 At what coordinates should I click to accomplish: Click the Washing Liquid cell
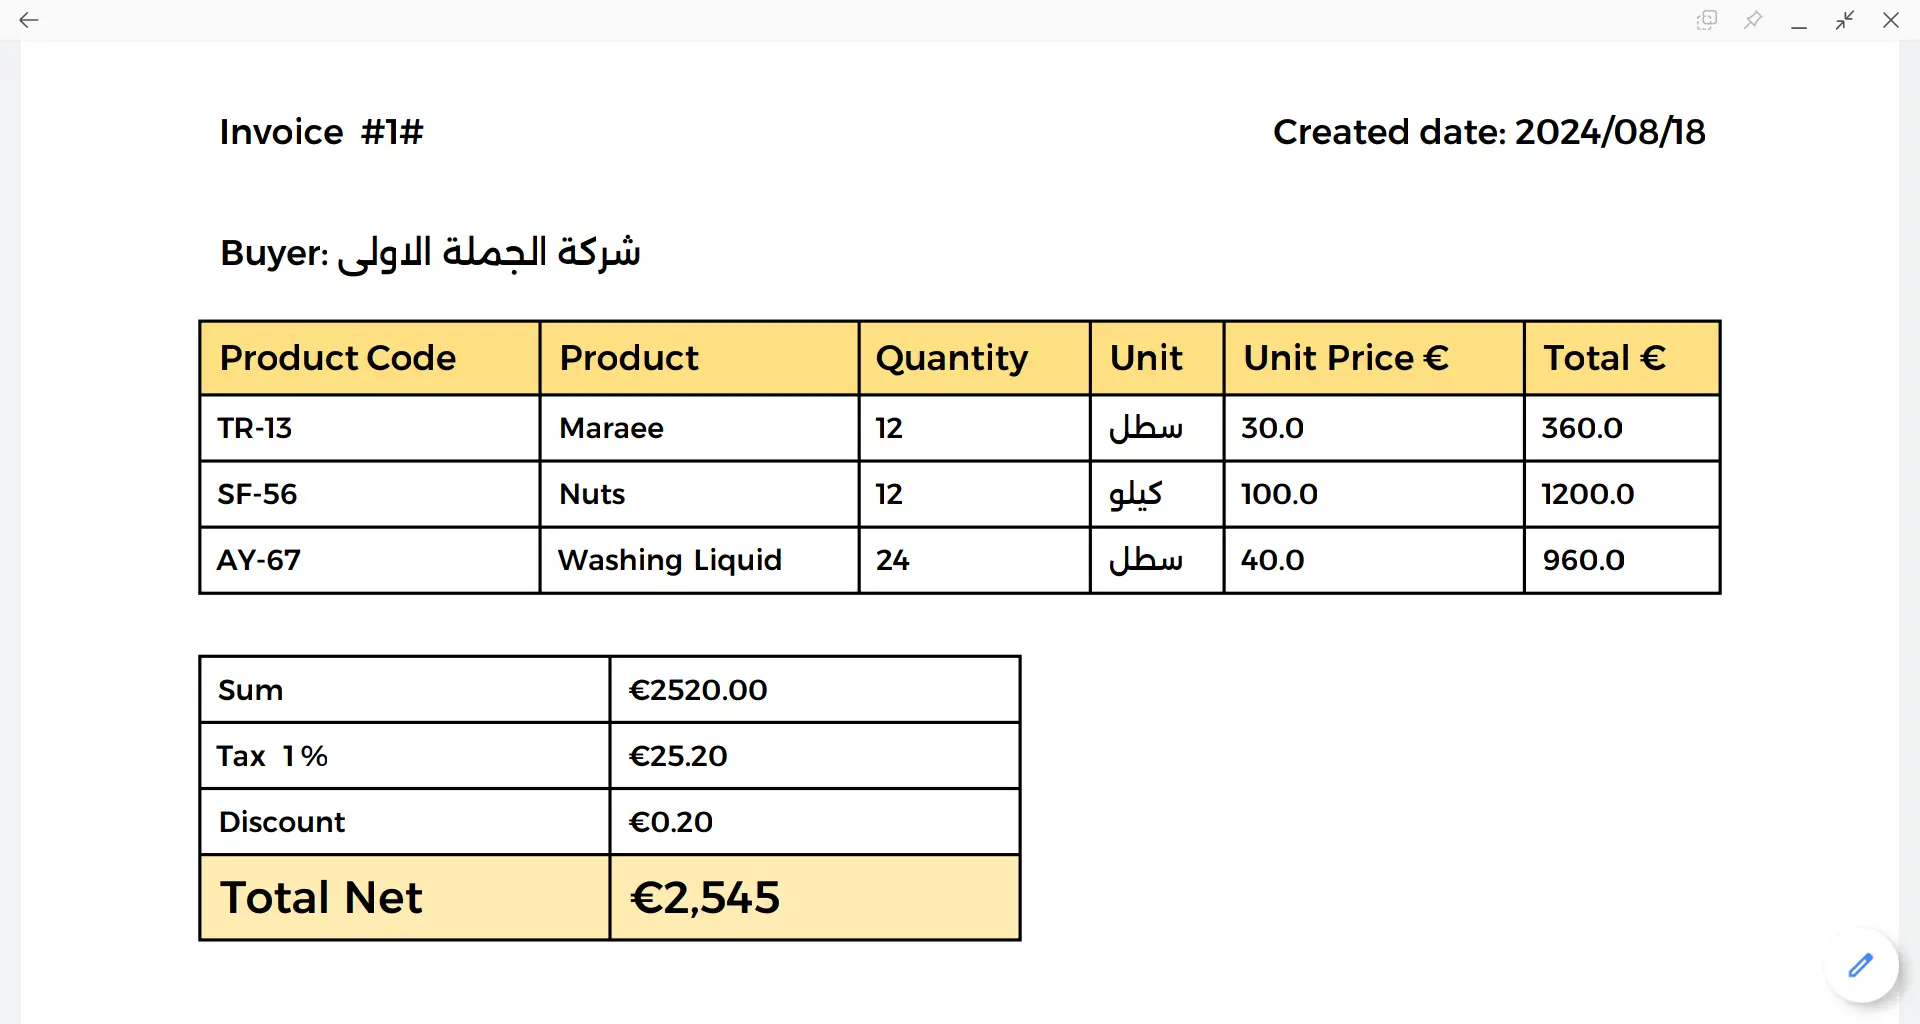[x=699, y=560]
